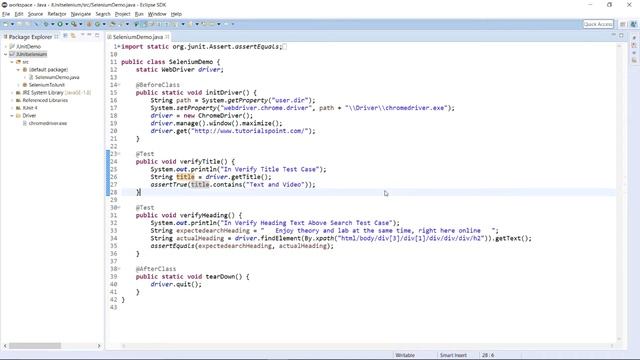Open the Window menu
Screen dimensions: 640x360
[x=157, y=14]
